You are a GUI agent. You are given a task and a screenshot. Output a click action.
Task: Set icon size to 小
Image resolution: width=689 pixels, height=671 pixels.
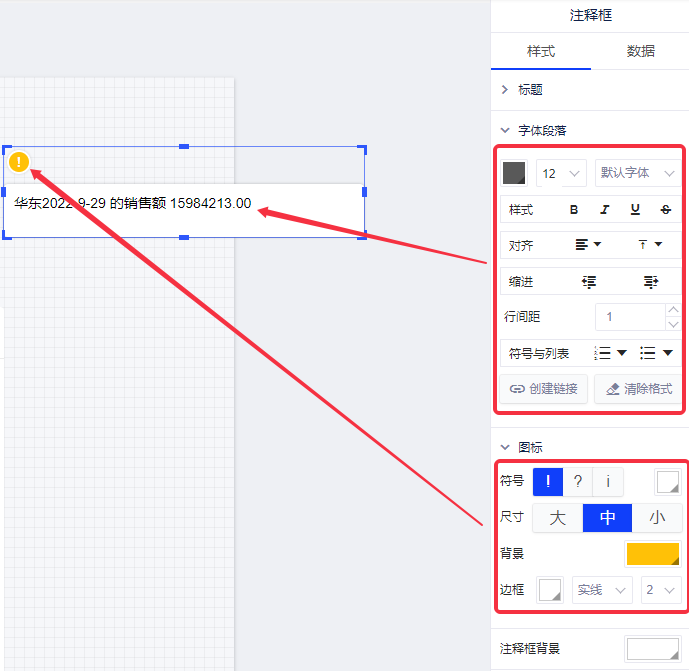[656, 518]
